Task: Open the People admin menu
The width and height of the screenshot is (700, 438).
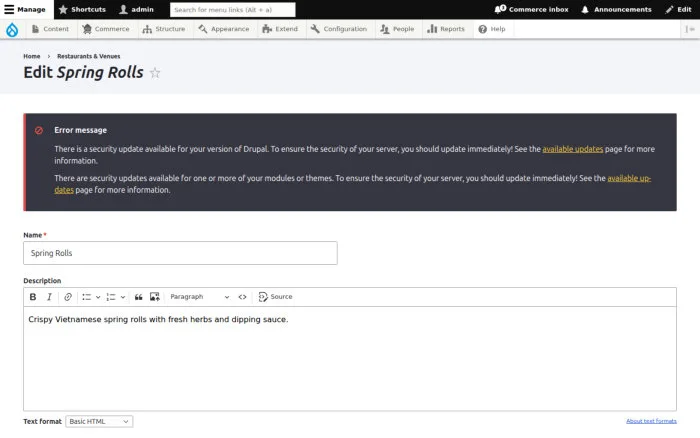Action: [397, 29]
